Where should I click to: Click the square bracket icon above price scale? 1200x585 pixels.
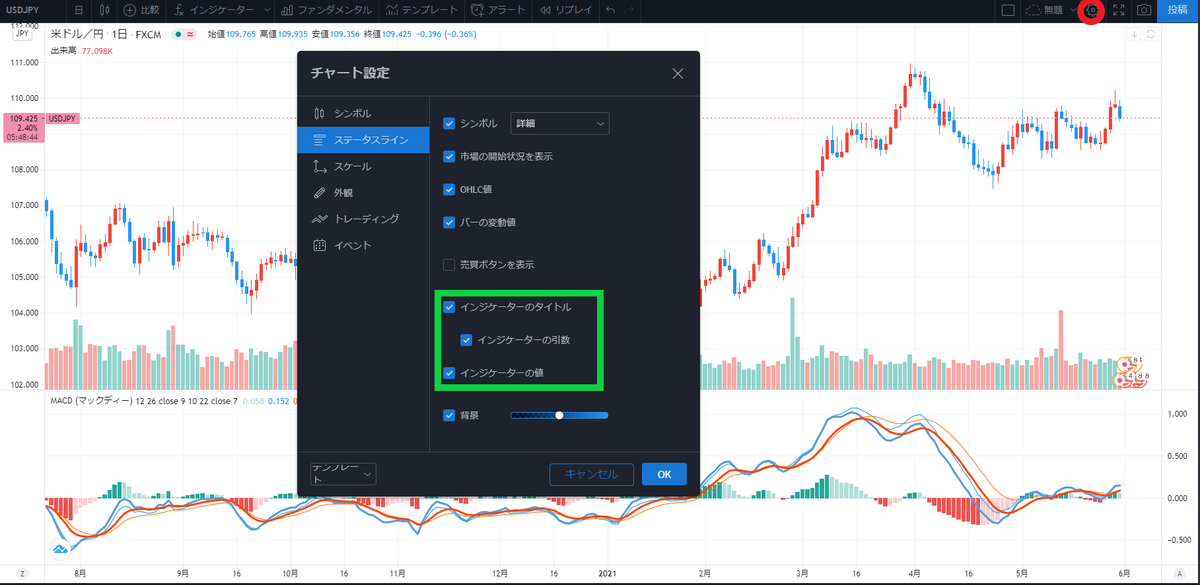click(x=1151, y=34)
